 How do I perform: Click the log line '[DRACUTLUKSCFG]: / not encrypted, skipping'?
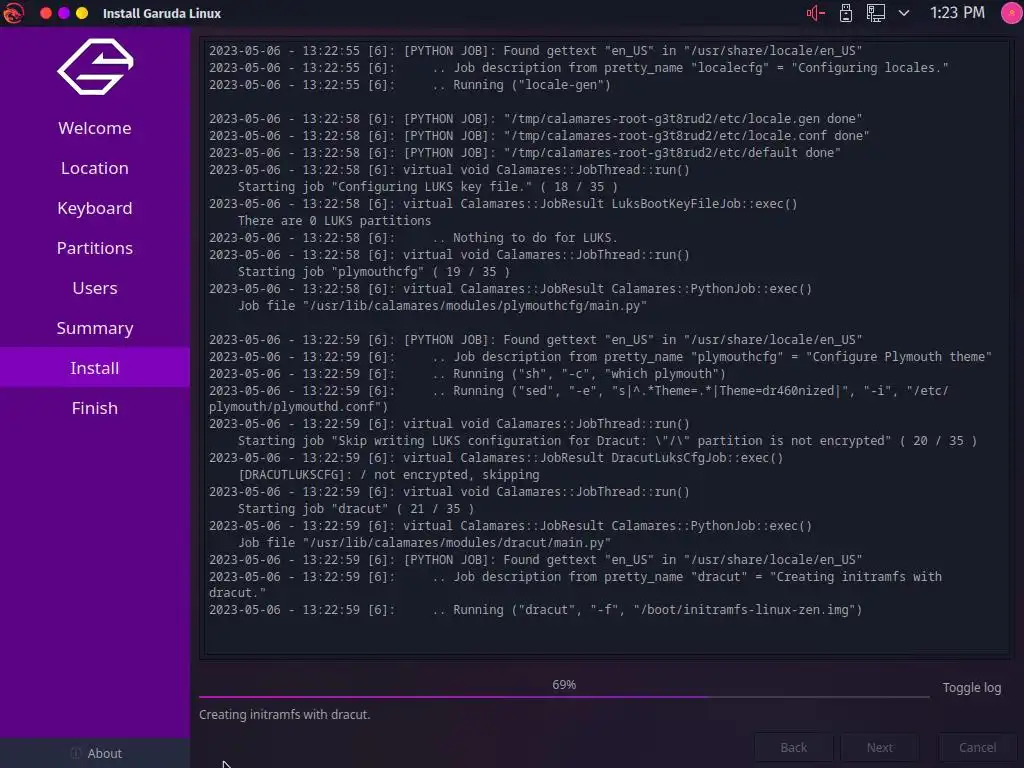tap(389, 475)
